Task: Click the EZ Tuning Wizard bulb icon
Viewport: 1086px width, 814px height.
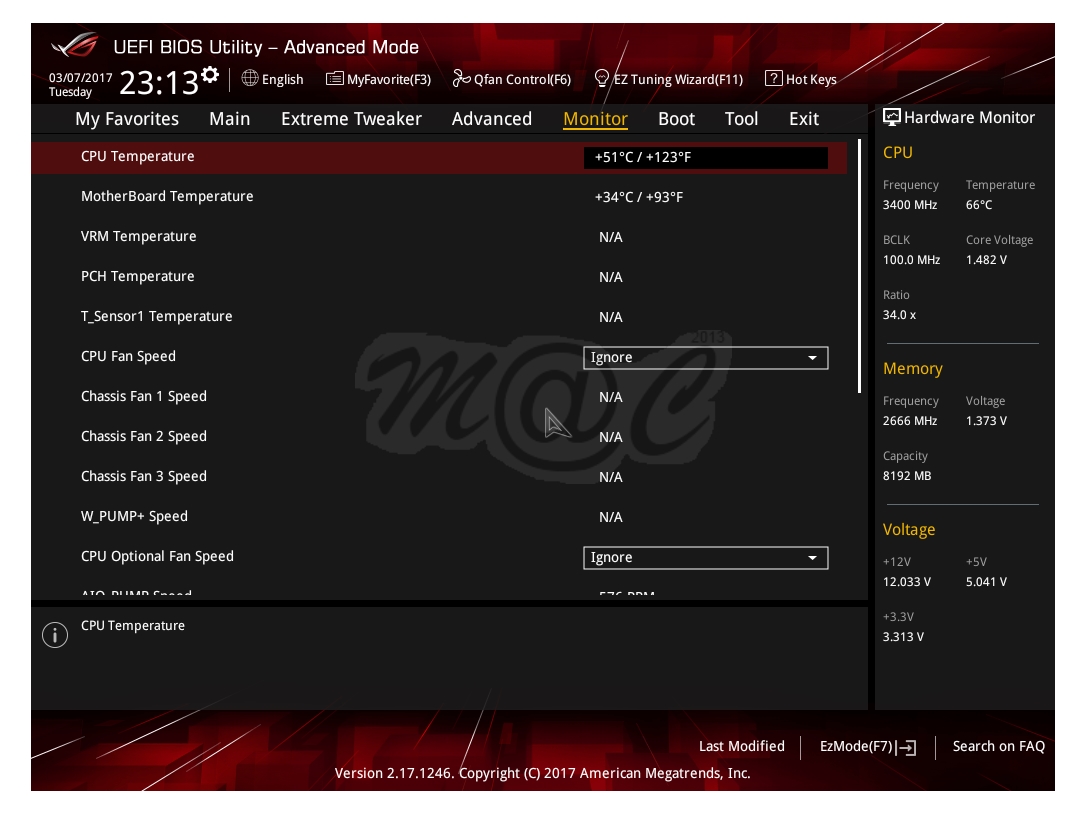Action: [602, 78]
